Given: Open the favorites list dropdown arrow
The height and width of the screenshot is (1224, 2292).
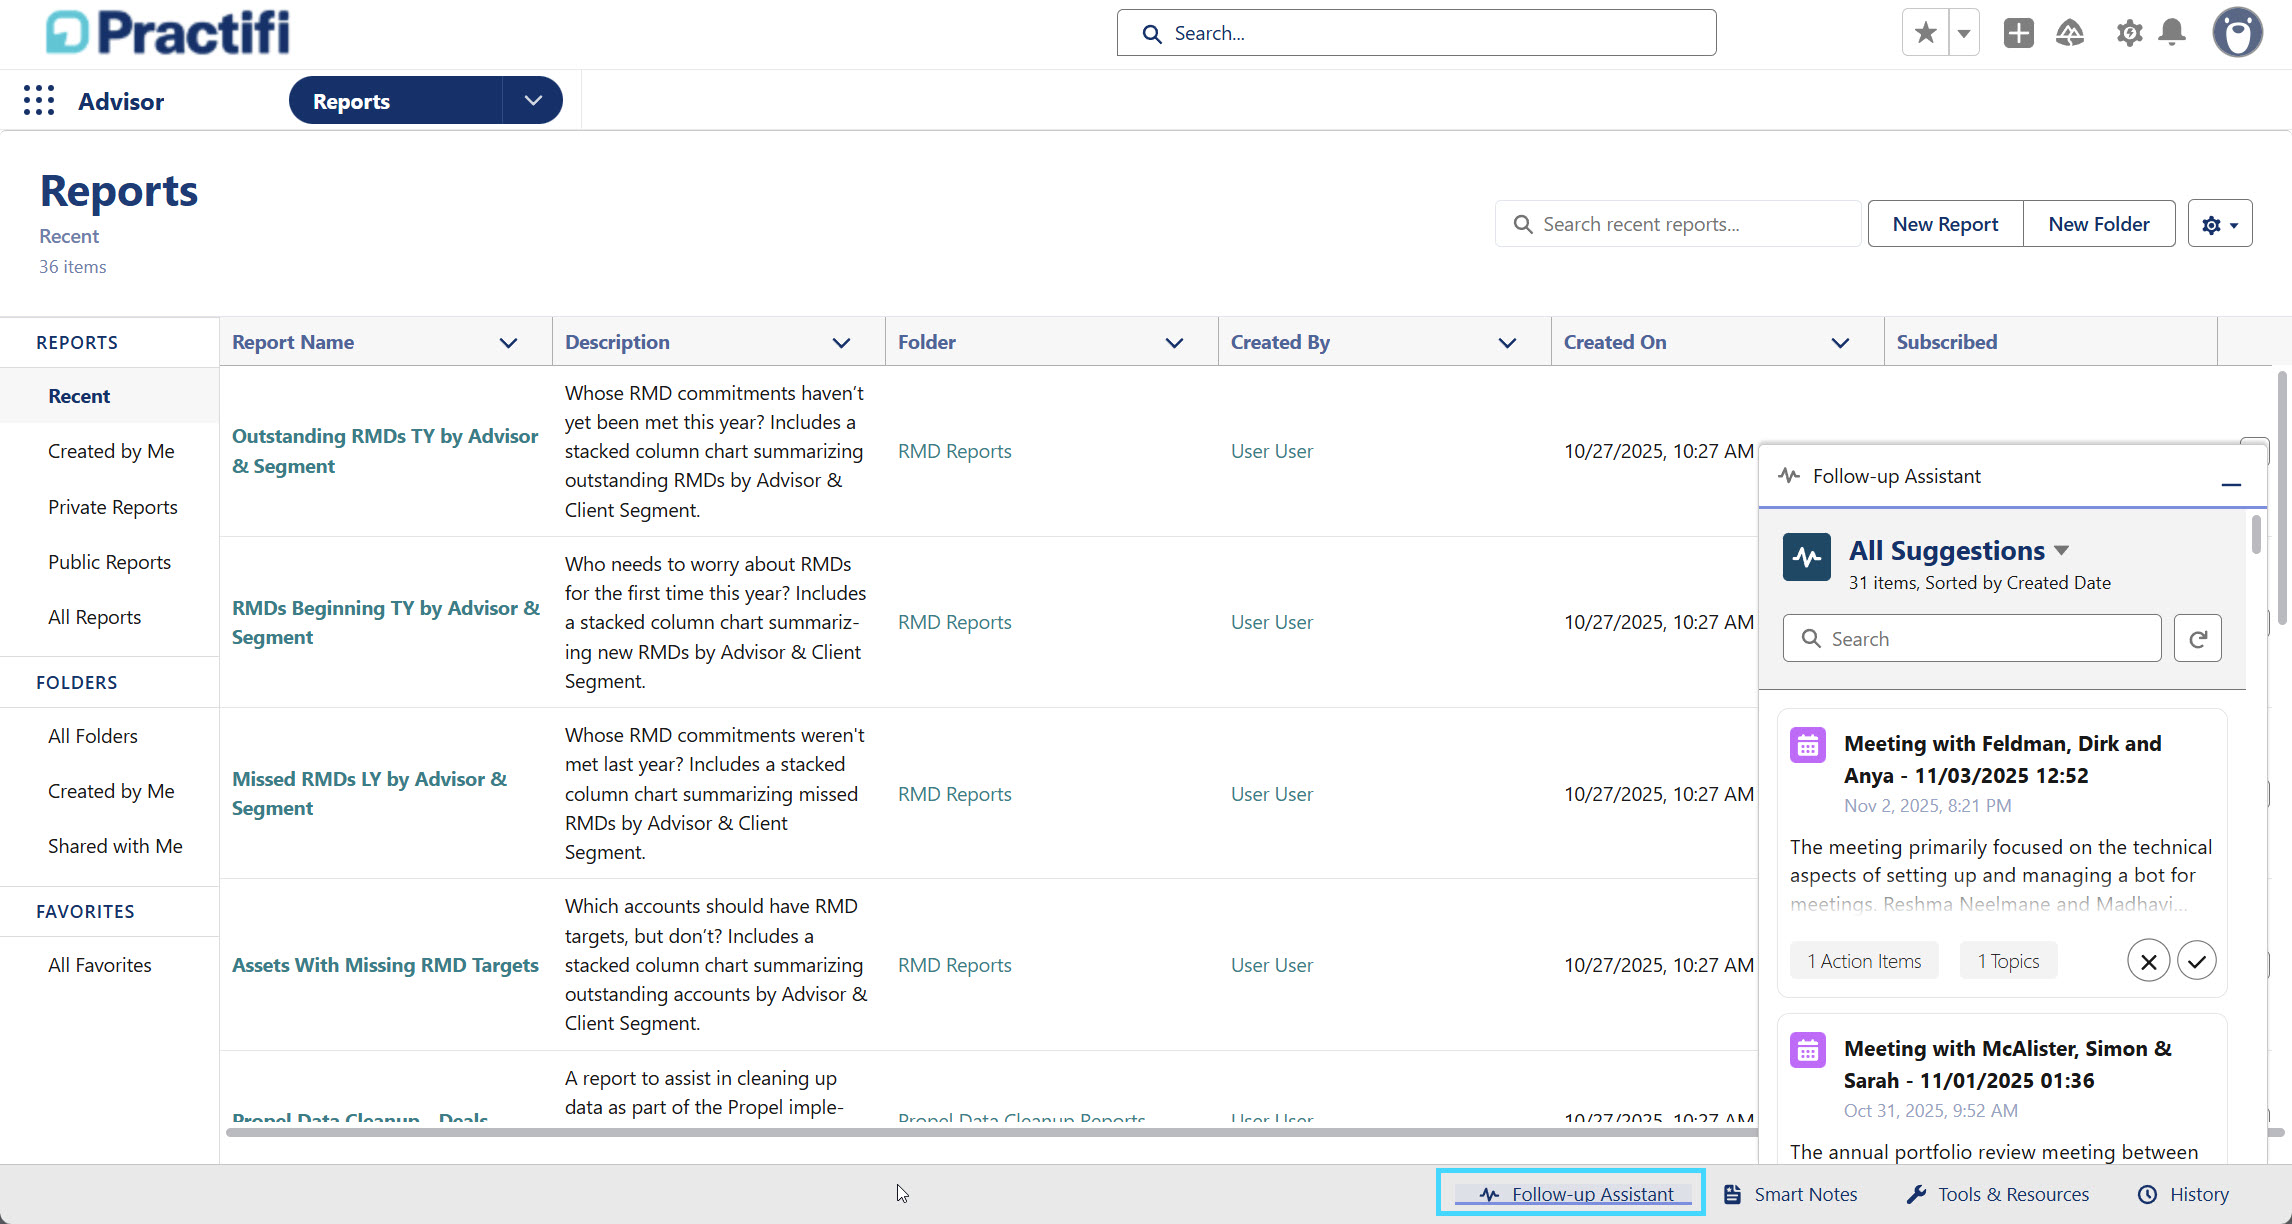Looking at the screenshot, I should pos(1964,33).
